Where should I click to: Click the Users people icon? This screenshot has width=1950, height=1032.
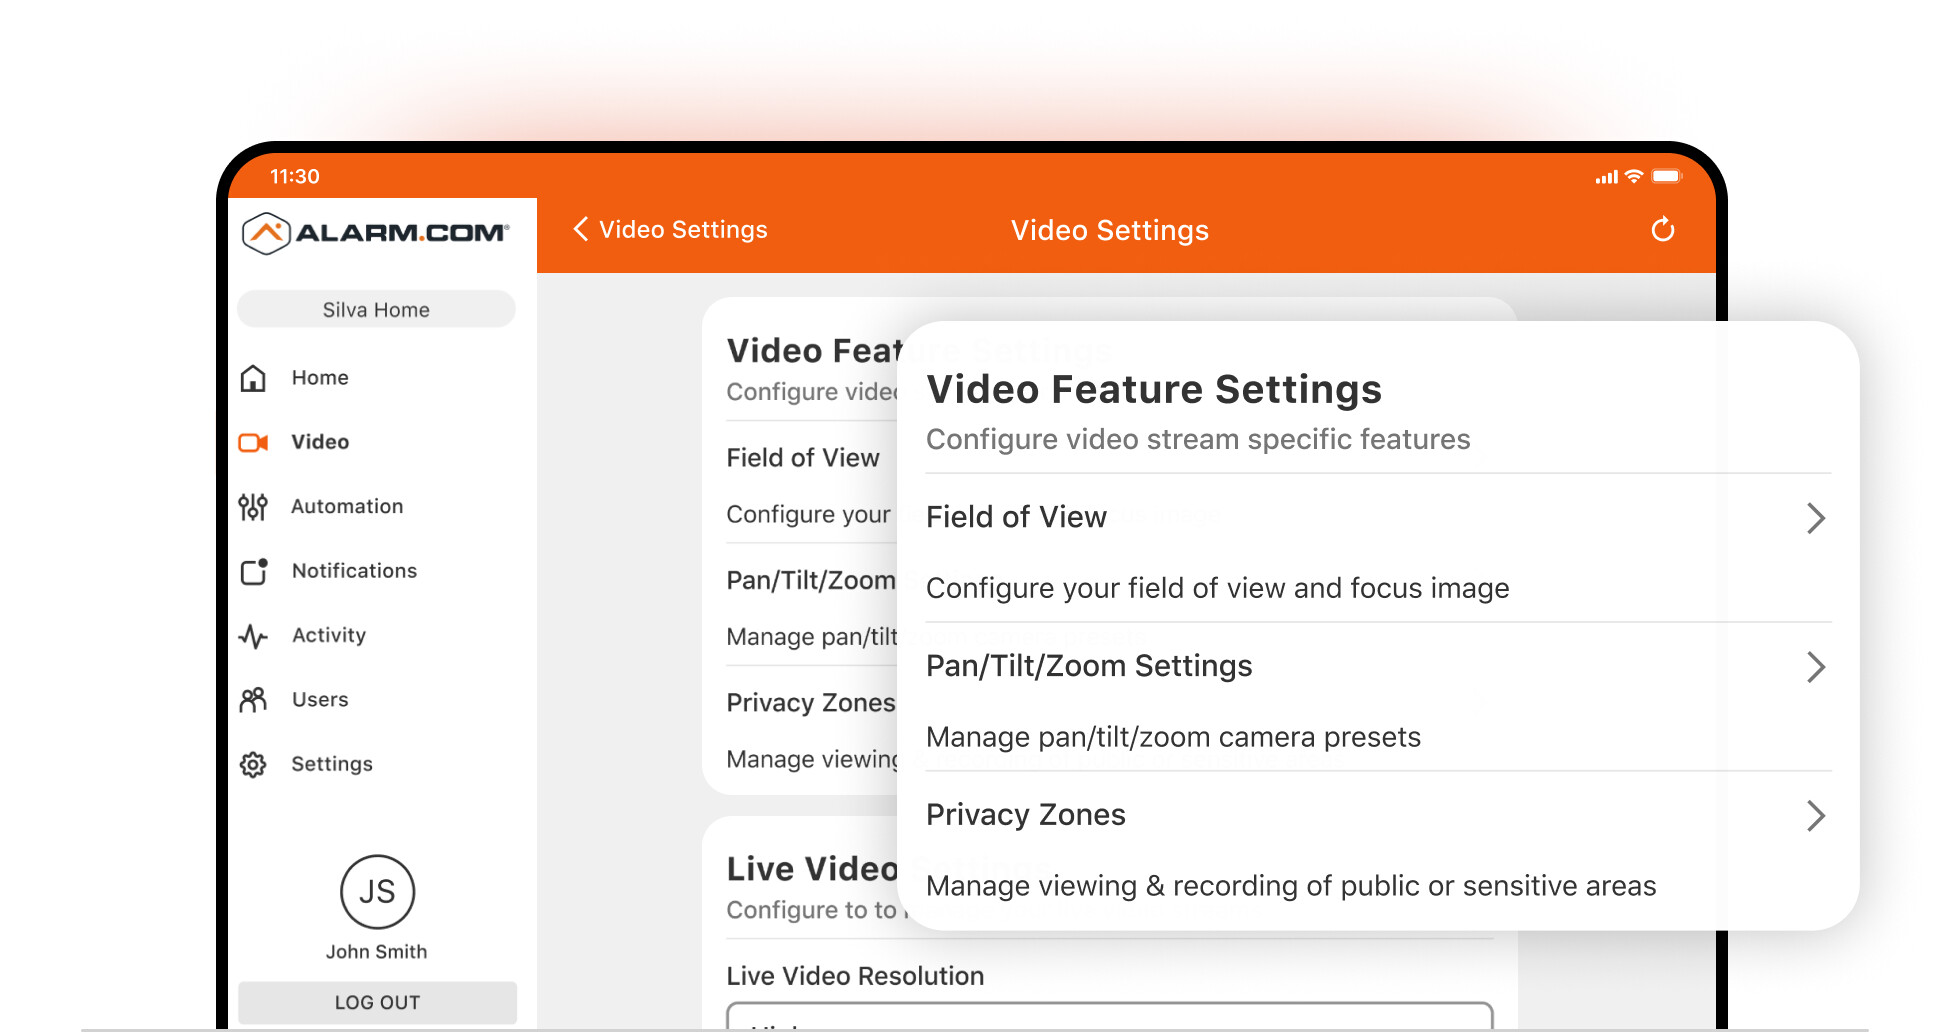coord(253,700)
